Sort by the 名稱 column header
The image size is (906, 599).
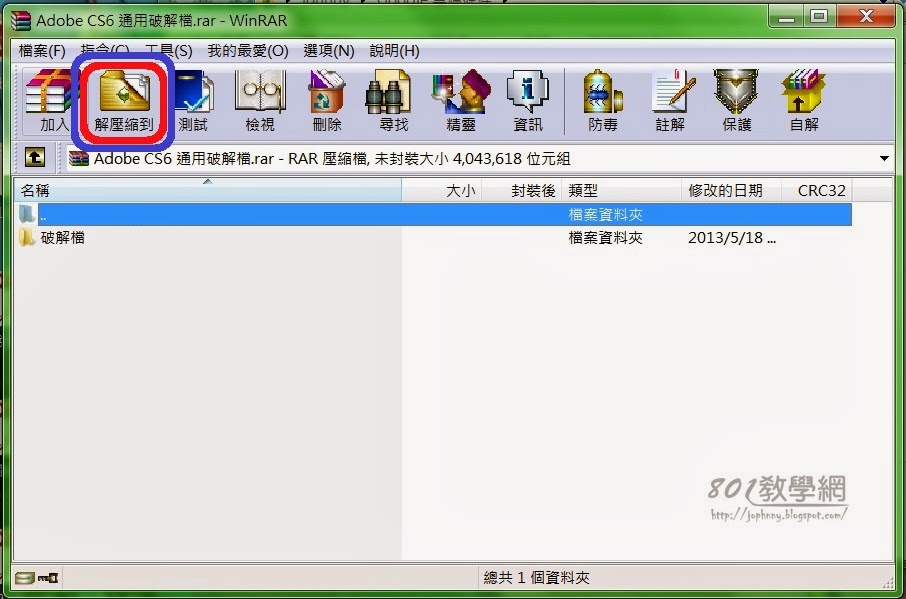pos(208,190)
